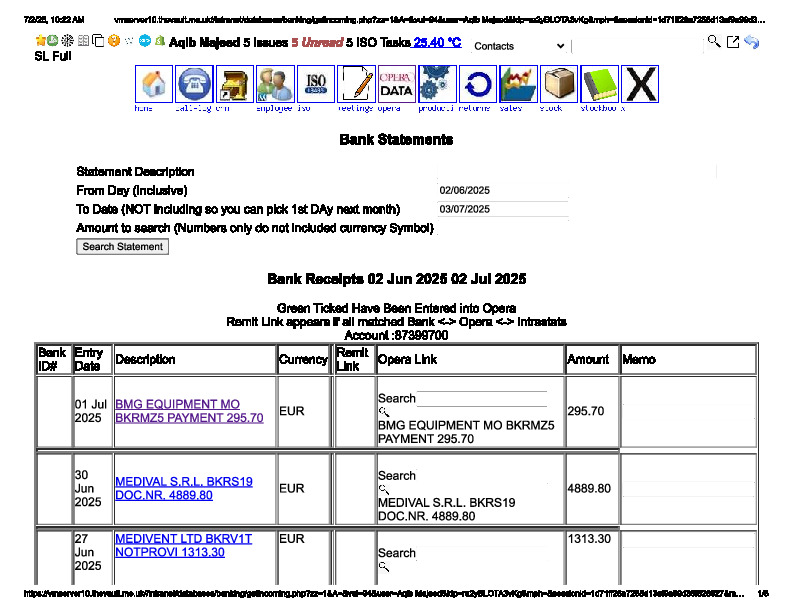Click the top-right magnifier search icon
The image size is (792, 612).
(713, 41)
